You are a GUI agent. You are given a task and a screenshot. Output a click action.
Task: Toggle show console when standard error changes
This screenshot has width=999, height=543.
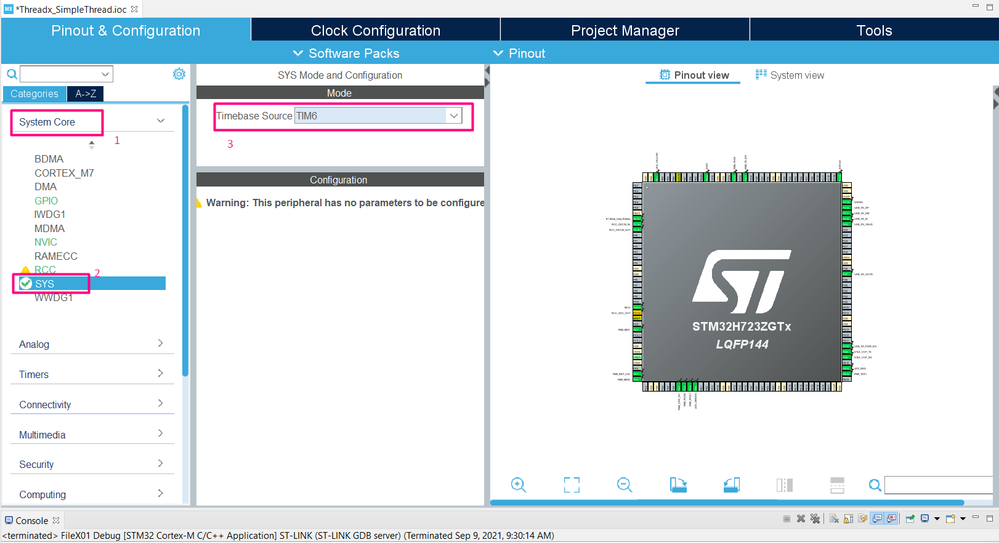click(891, 519)
